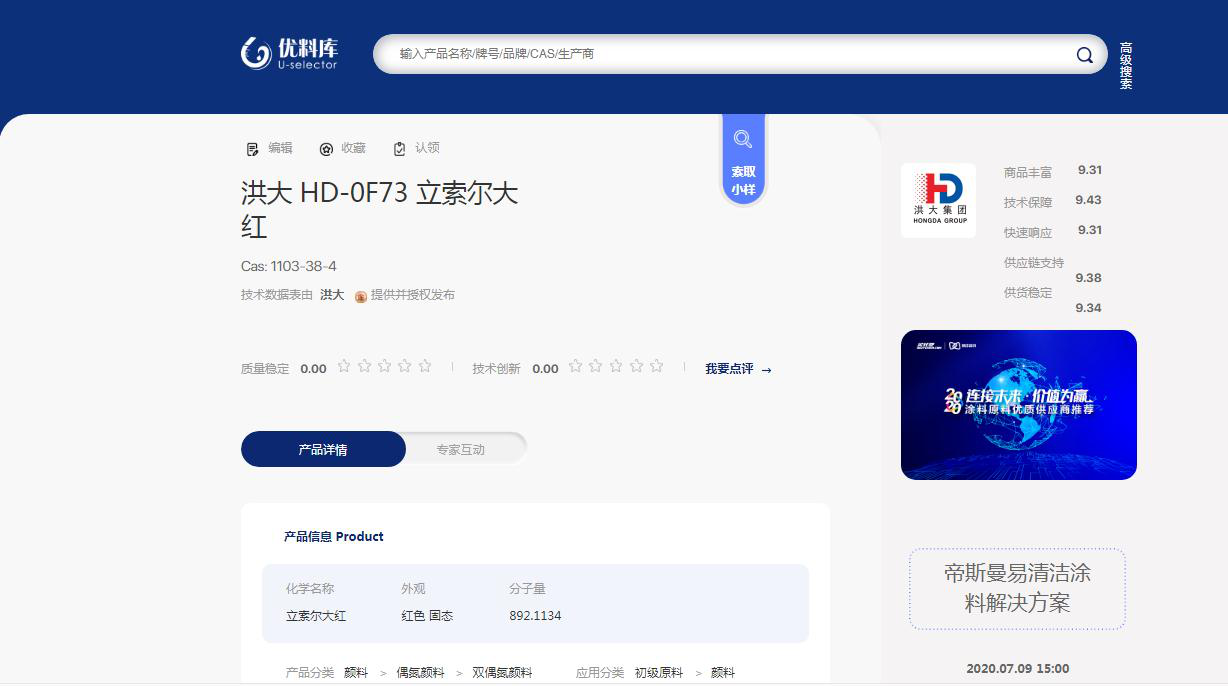The width and height of the screenshot is (1228, 686).
Task: Switch to the 专家互动 tab
Action: tap(460, 449)
